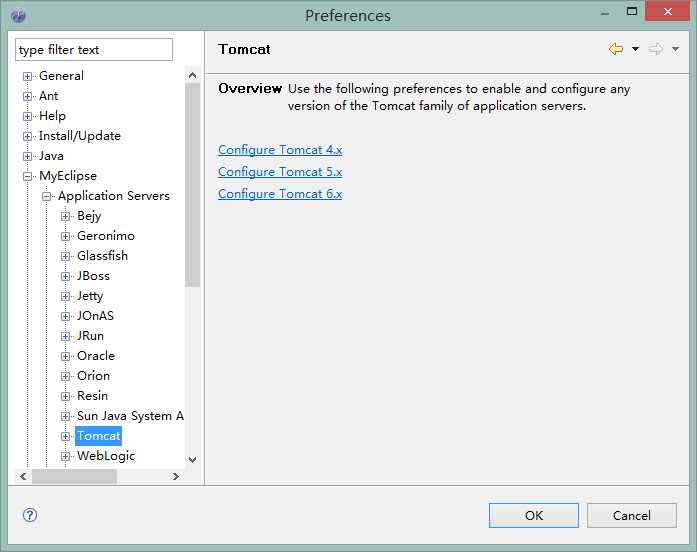The image size is (697, 552).
Task: Select General in preferences tree
Action: [61, 76]
